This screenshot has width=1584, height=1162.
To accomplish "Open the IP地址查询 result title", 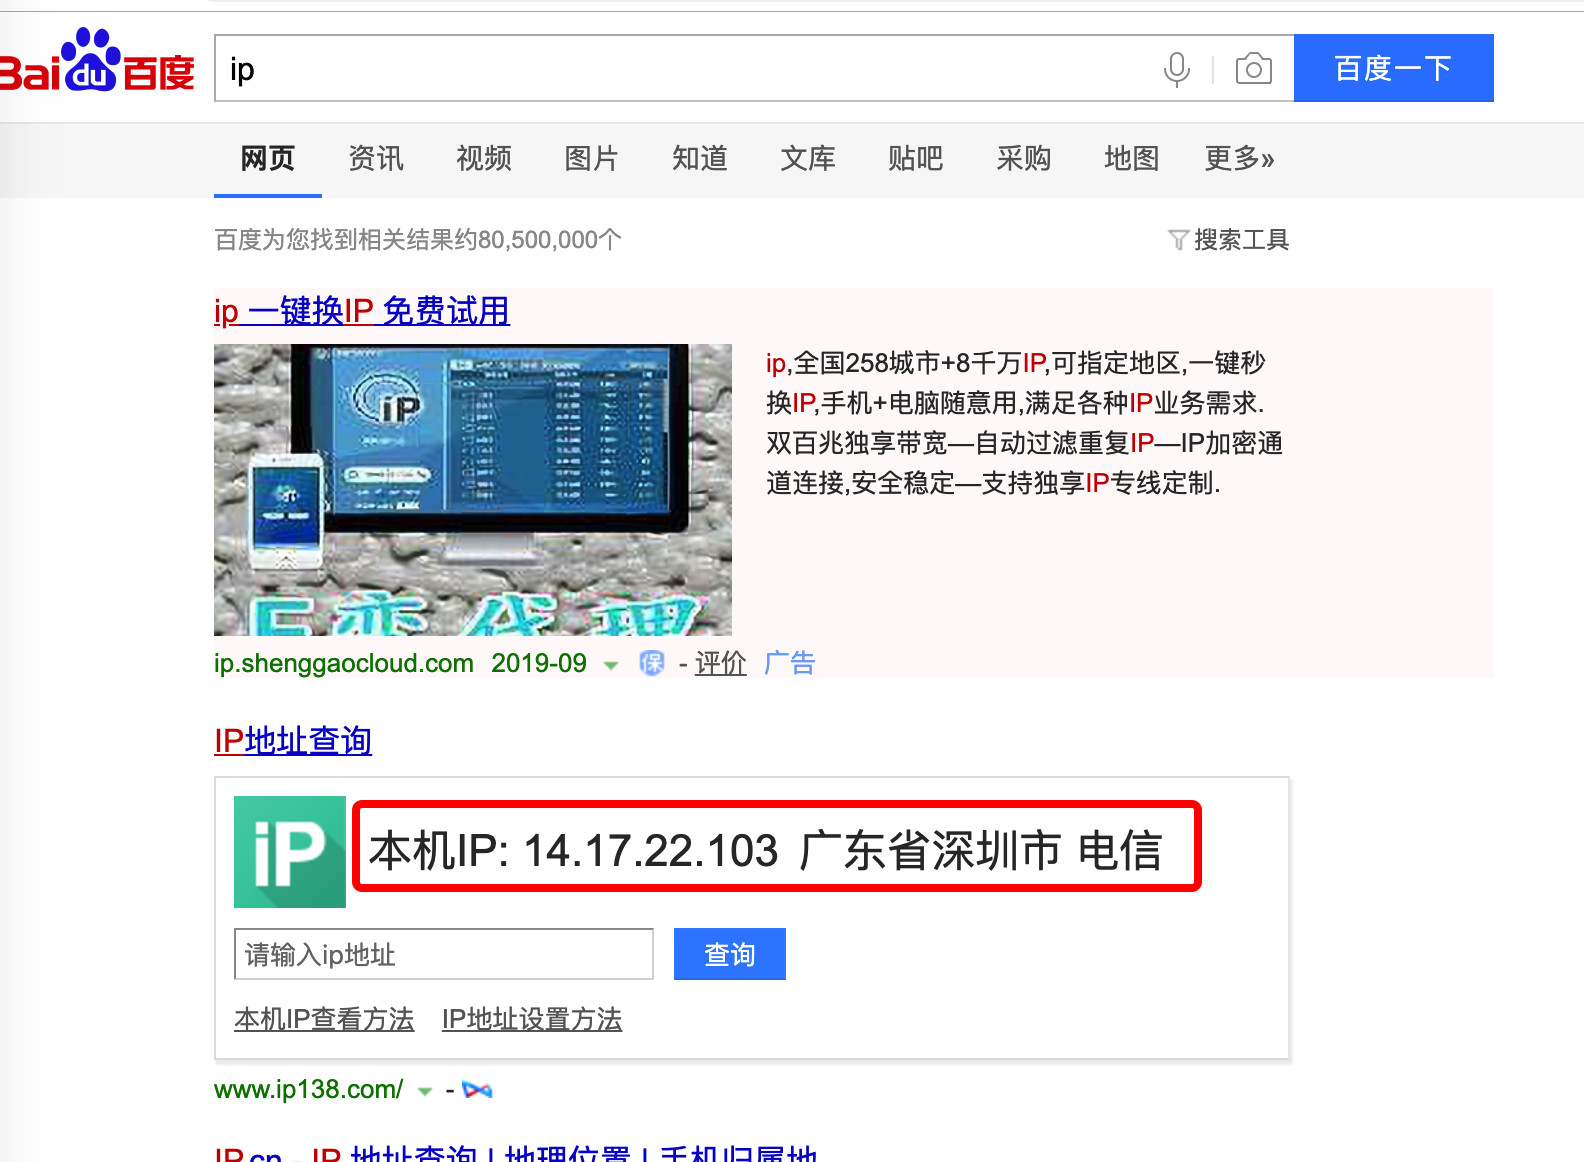I will point(293,741).
